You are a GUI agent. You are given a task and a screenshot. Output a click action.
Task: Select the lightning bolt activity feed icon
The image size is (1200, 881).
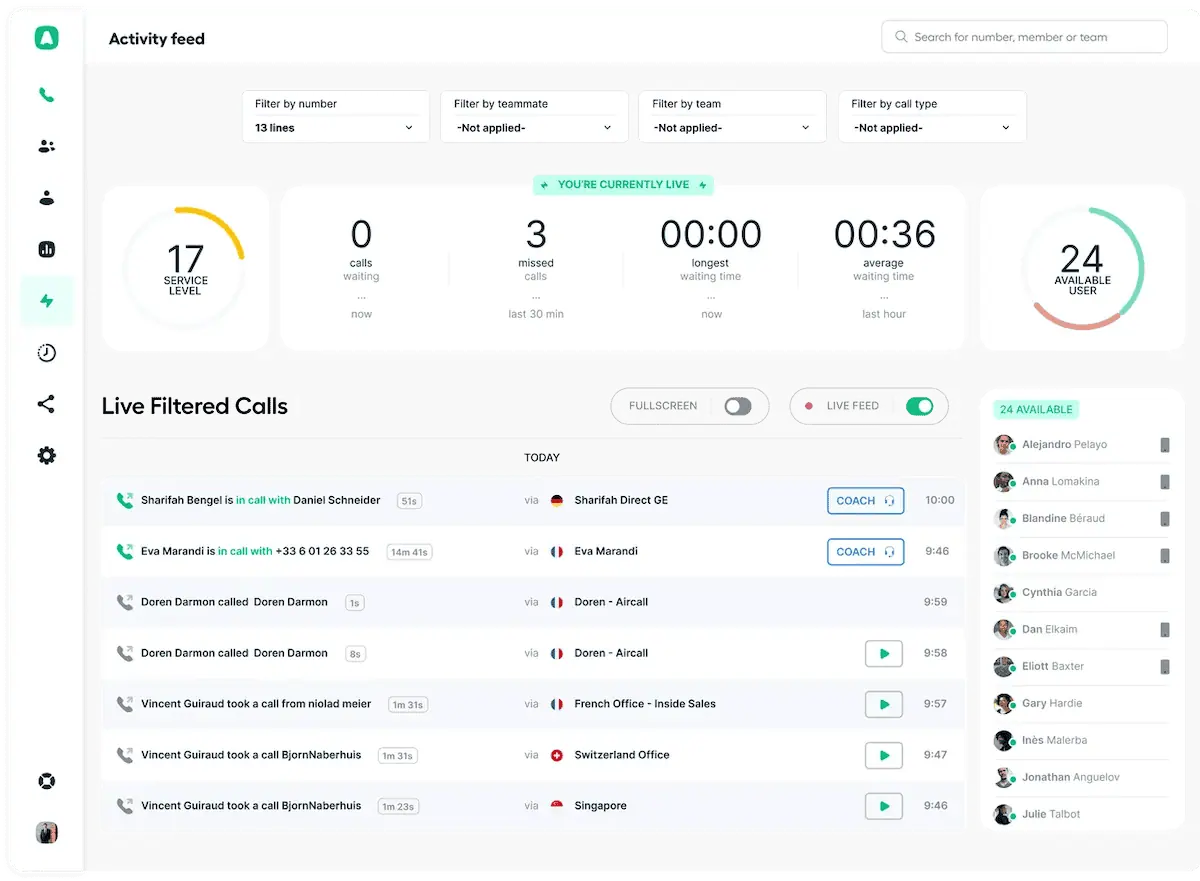pos(46,301)
